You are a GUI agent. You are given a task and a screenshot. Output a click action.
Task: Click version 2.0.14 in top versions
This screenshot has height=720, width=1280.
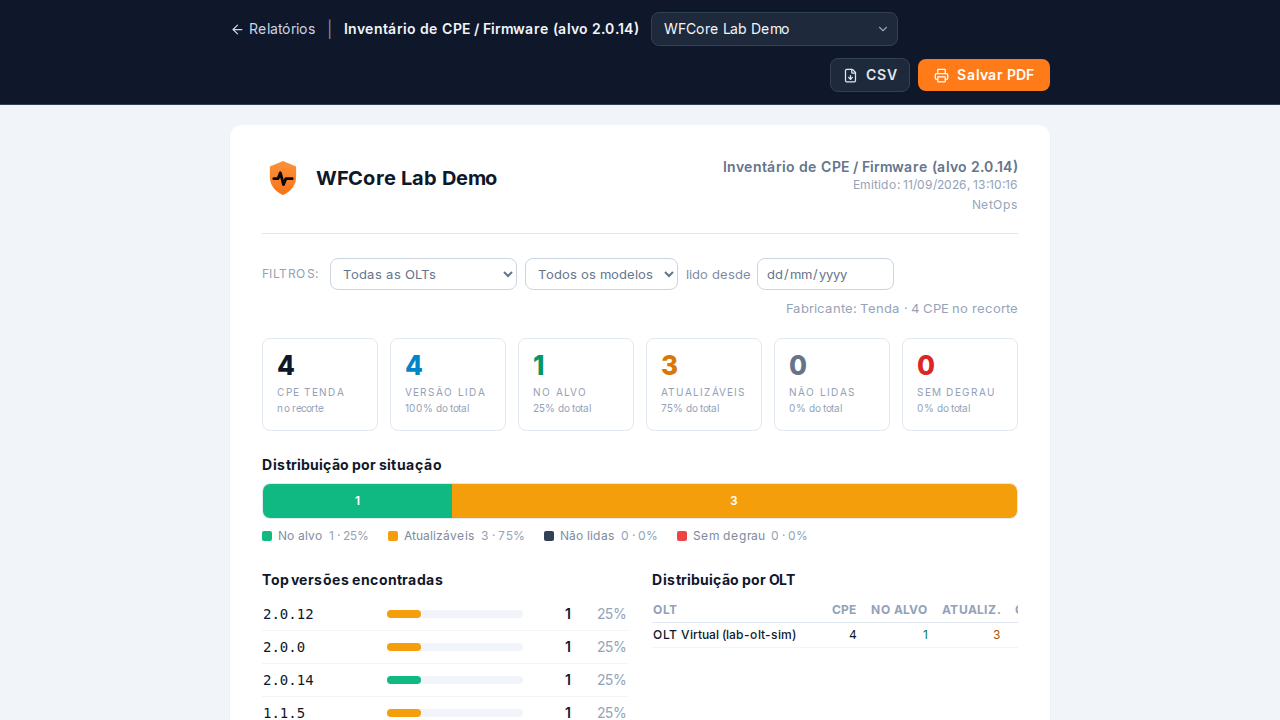coord(289,680)
